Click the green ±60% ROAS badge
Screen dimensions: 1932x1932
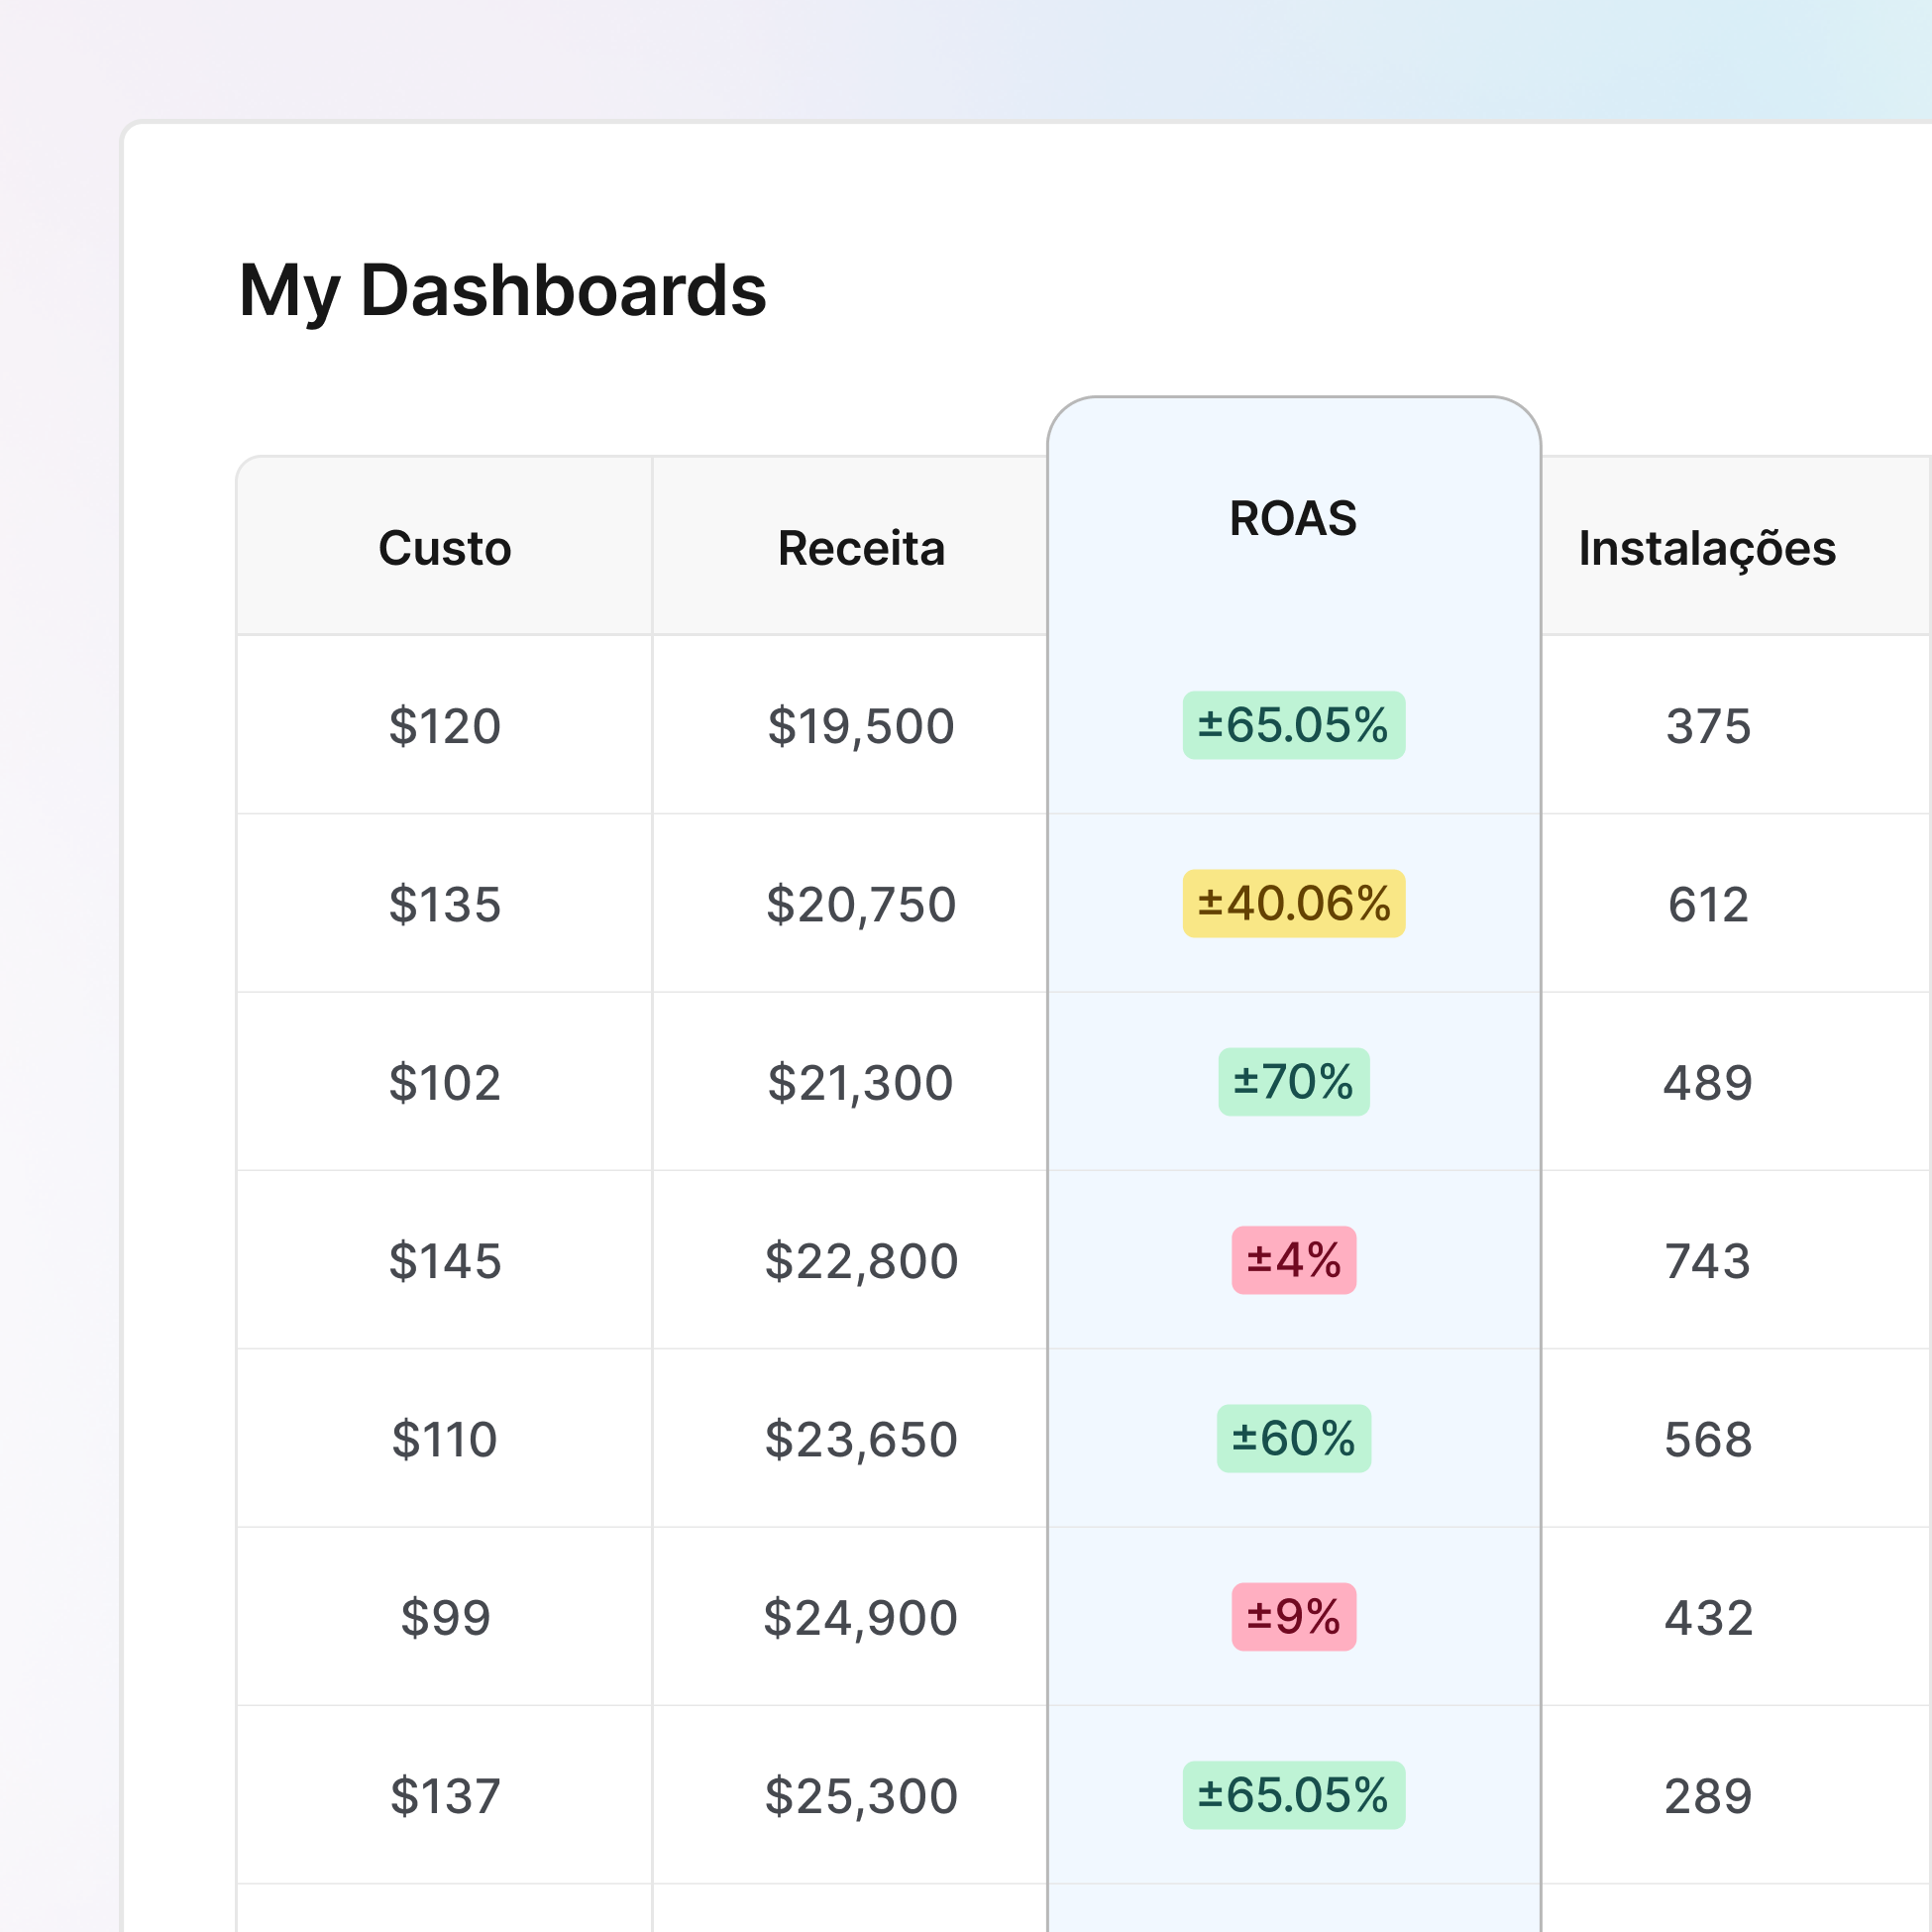[1293, 1438]
